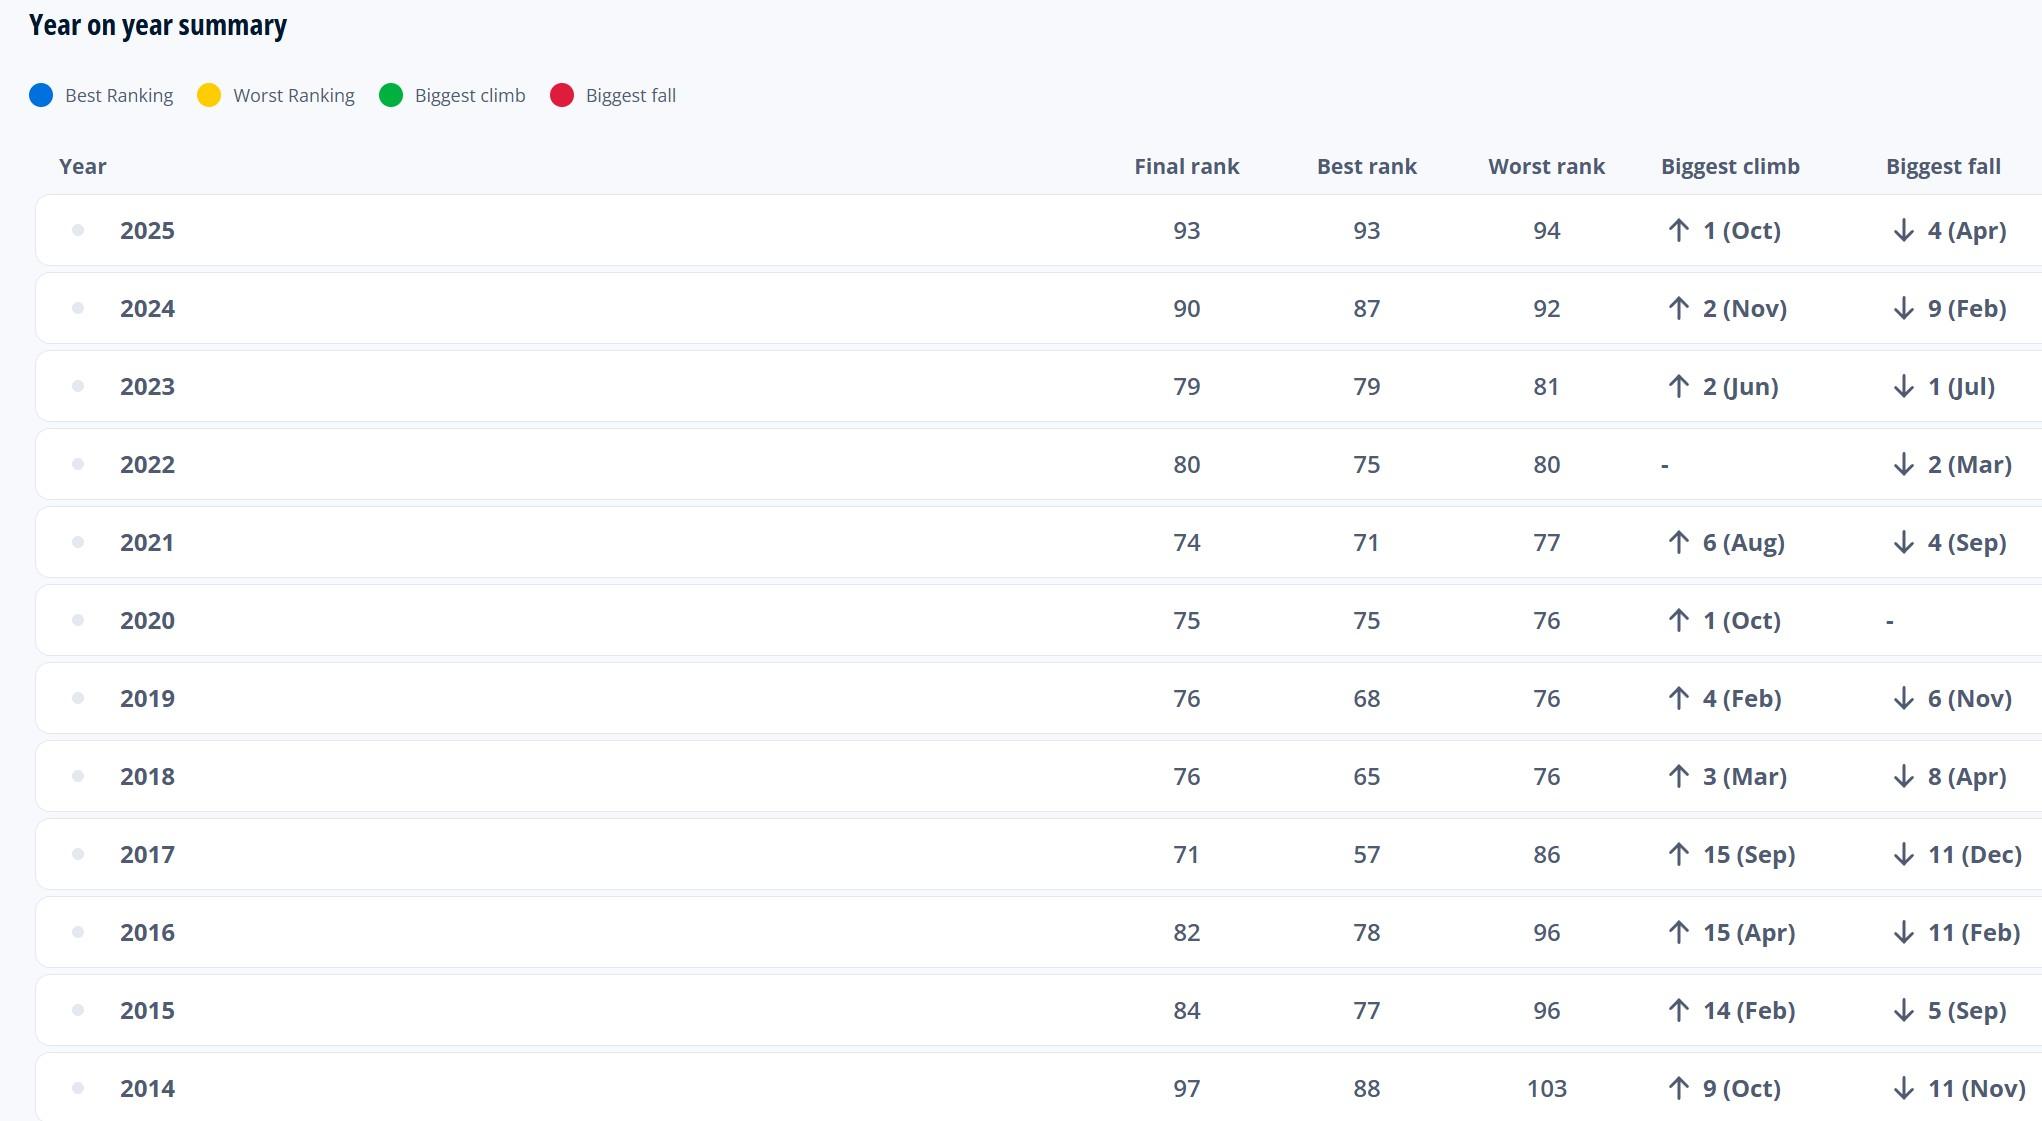
Task: Click the green Biggest climb legend dot
Action: point(391,95)
